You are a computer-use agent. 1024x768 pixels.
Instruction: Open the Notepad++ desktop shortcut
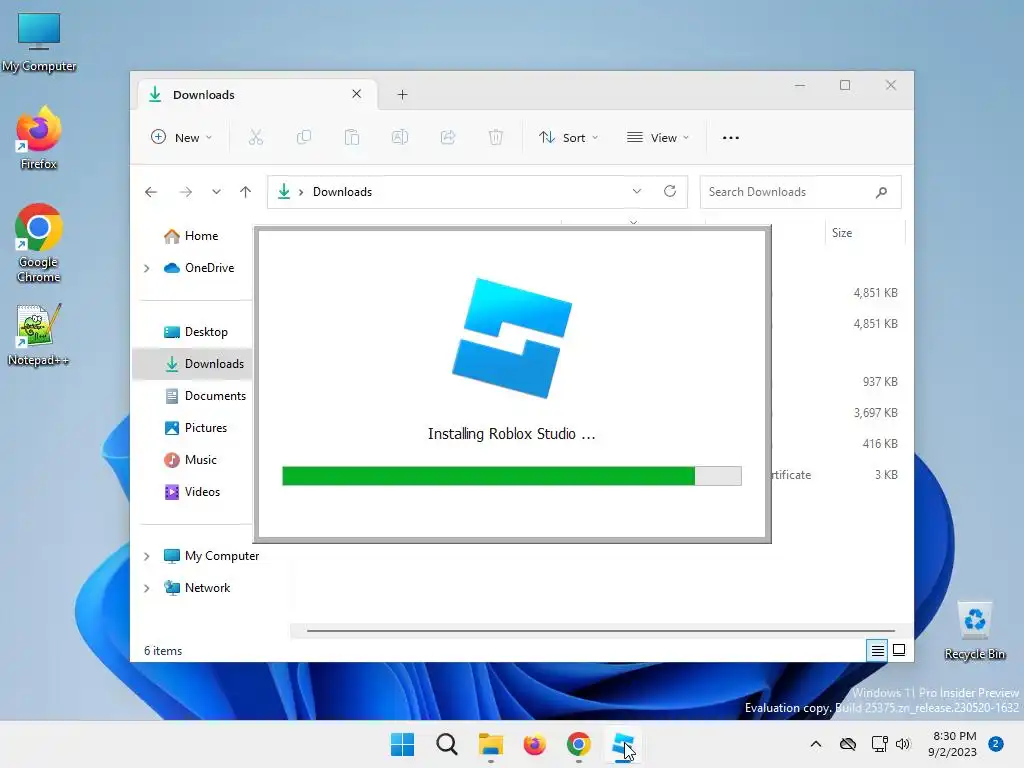(39, 334)
